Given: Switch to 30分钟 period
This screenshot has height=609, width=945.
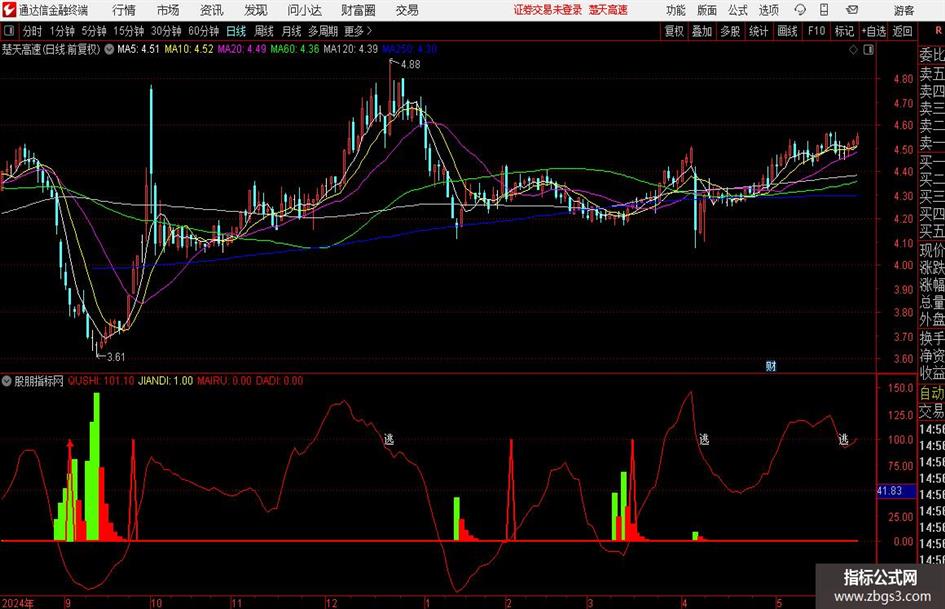Looking at the screenshot, I should [x=166, y=31].
